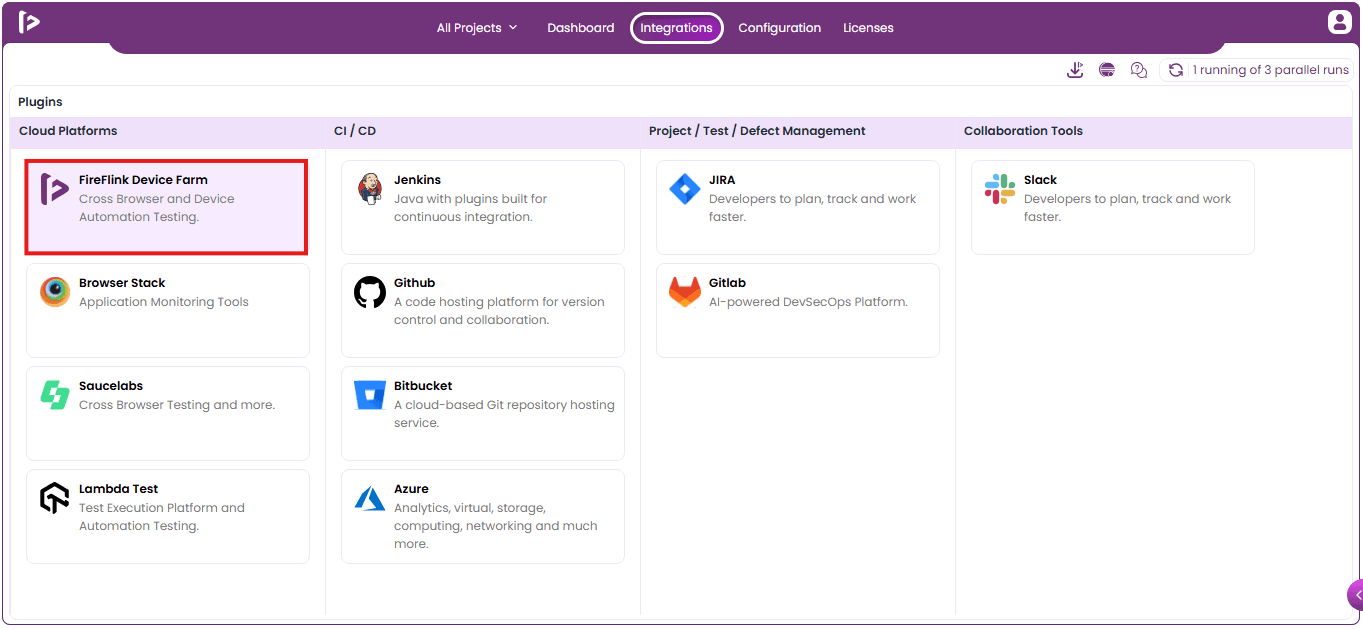
Task: Open the chat support icon
Action: pyautogui.click(x=1138, y=70)
